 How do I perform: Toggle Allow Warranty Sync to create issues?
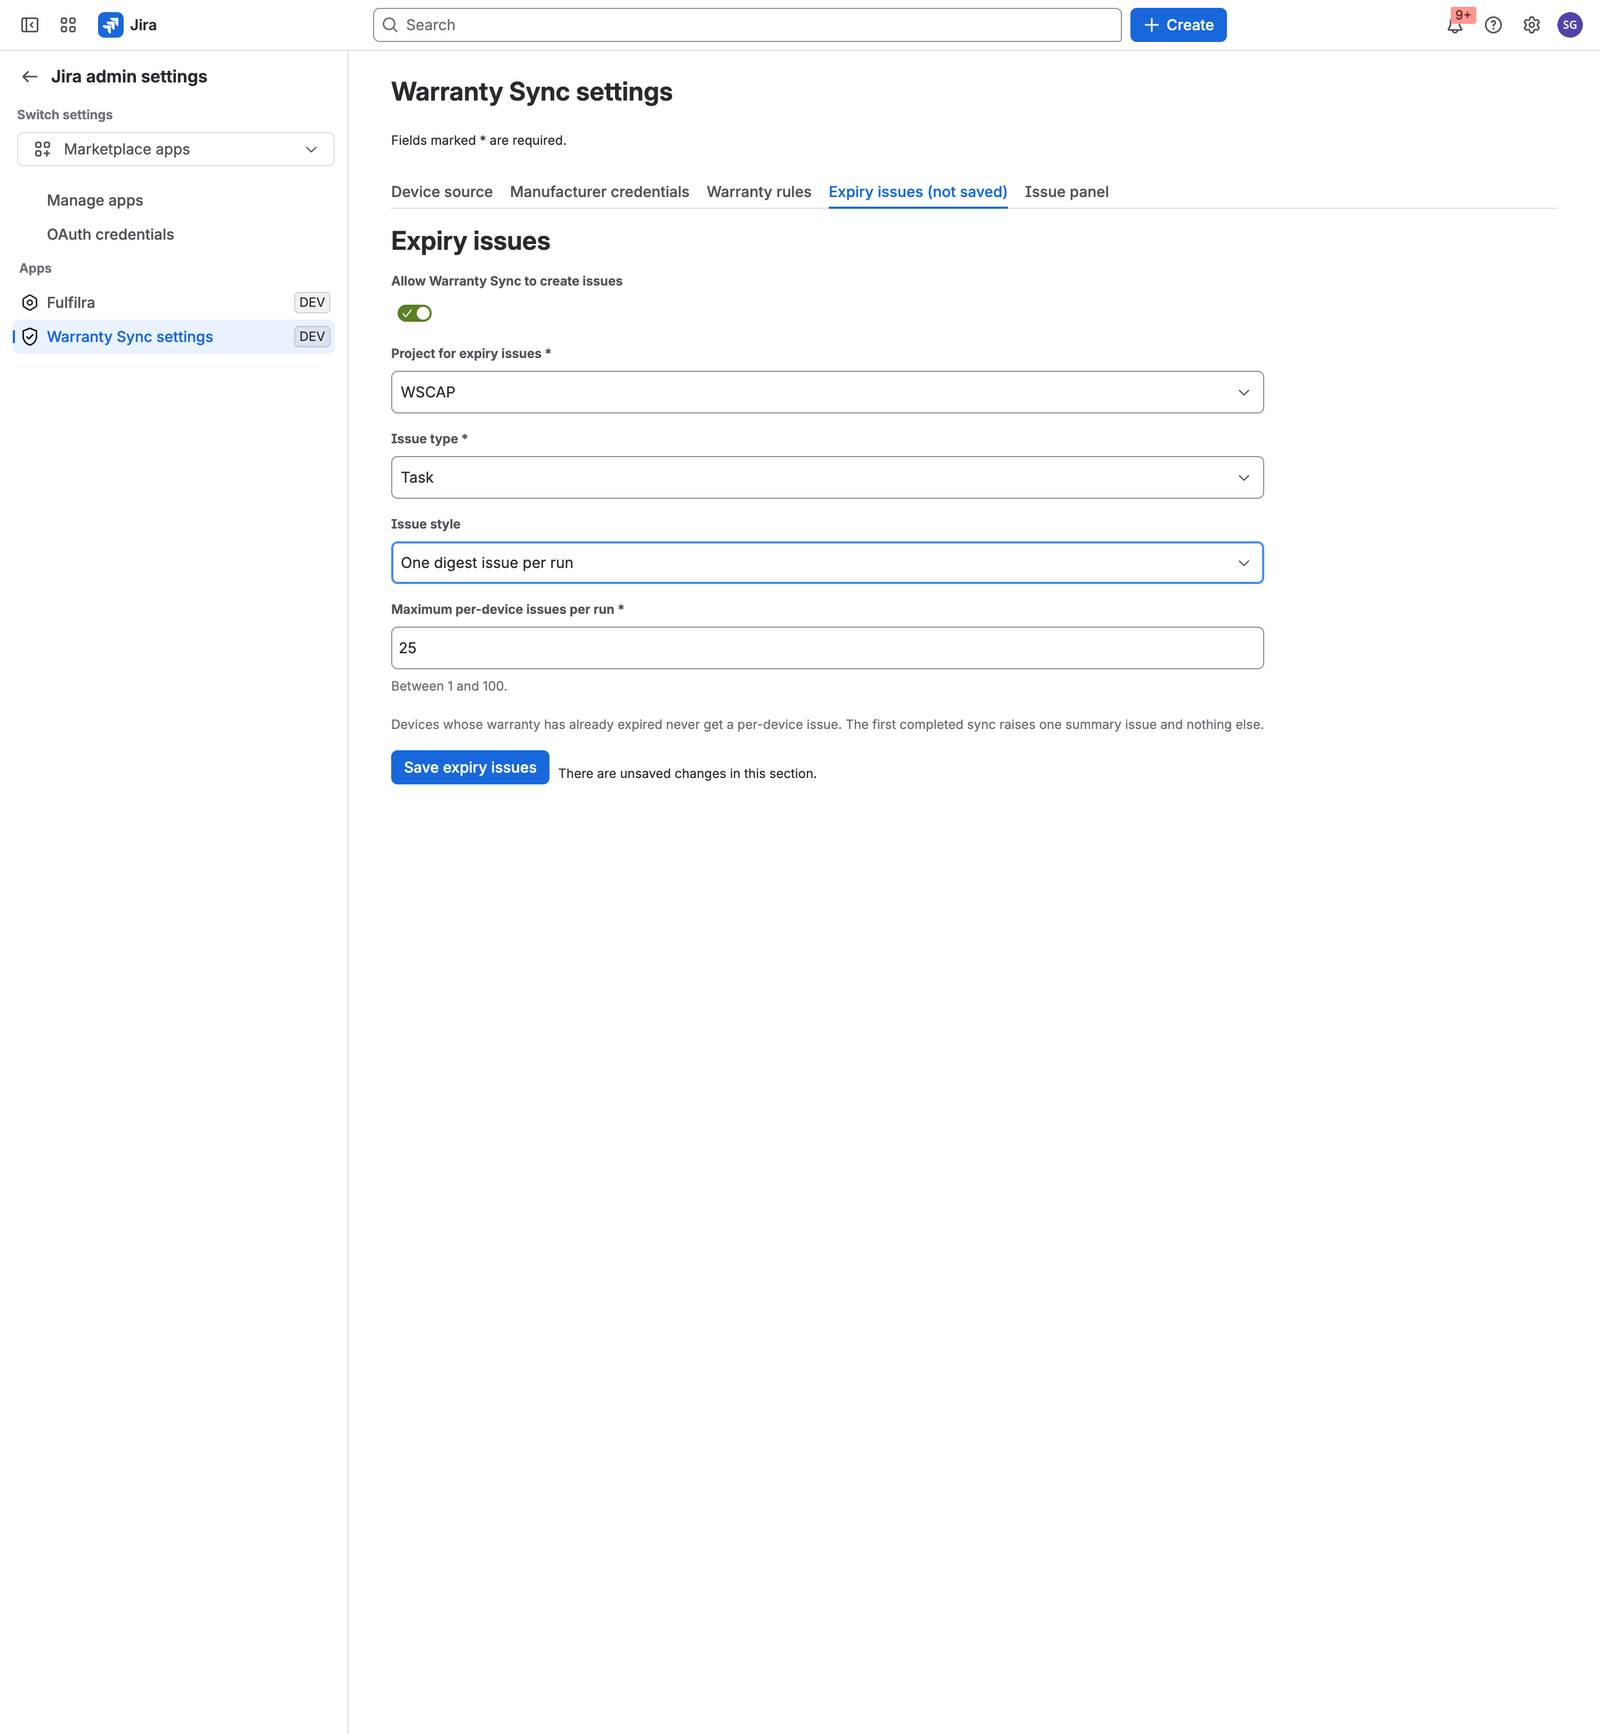[414, 314]
